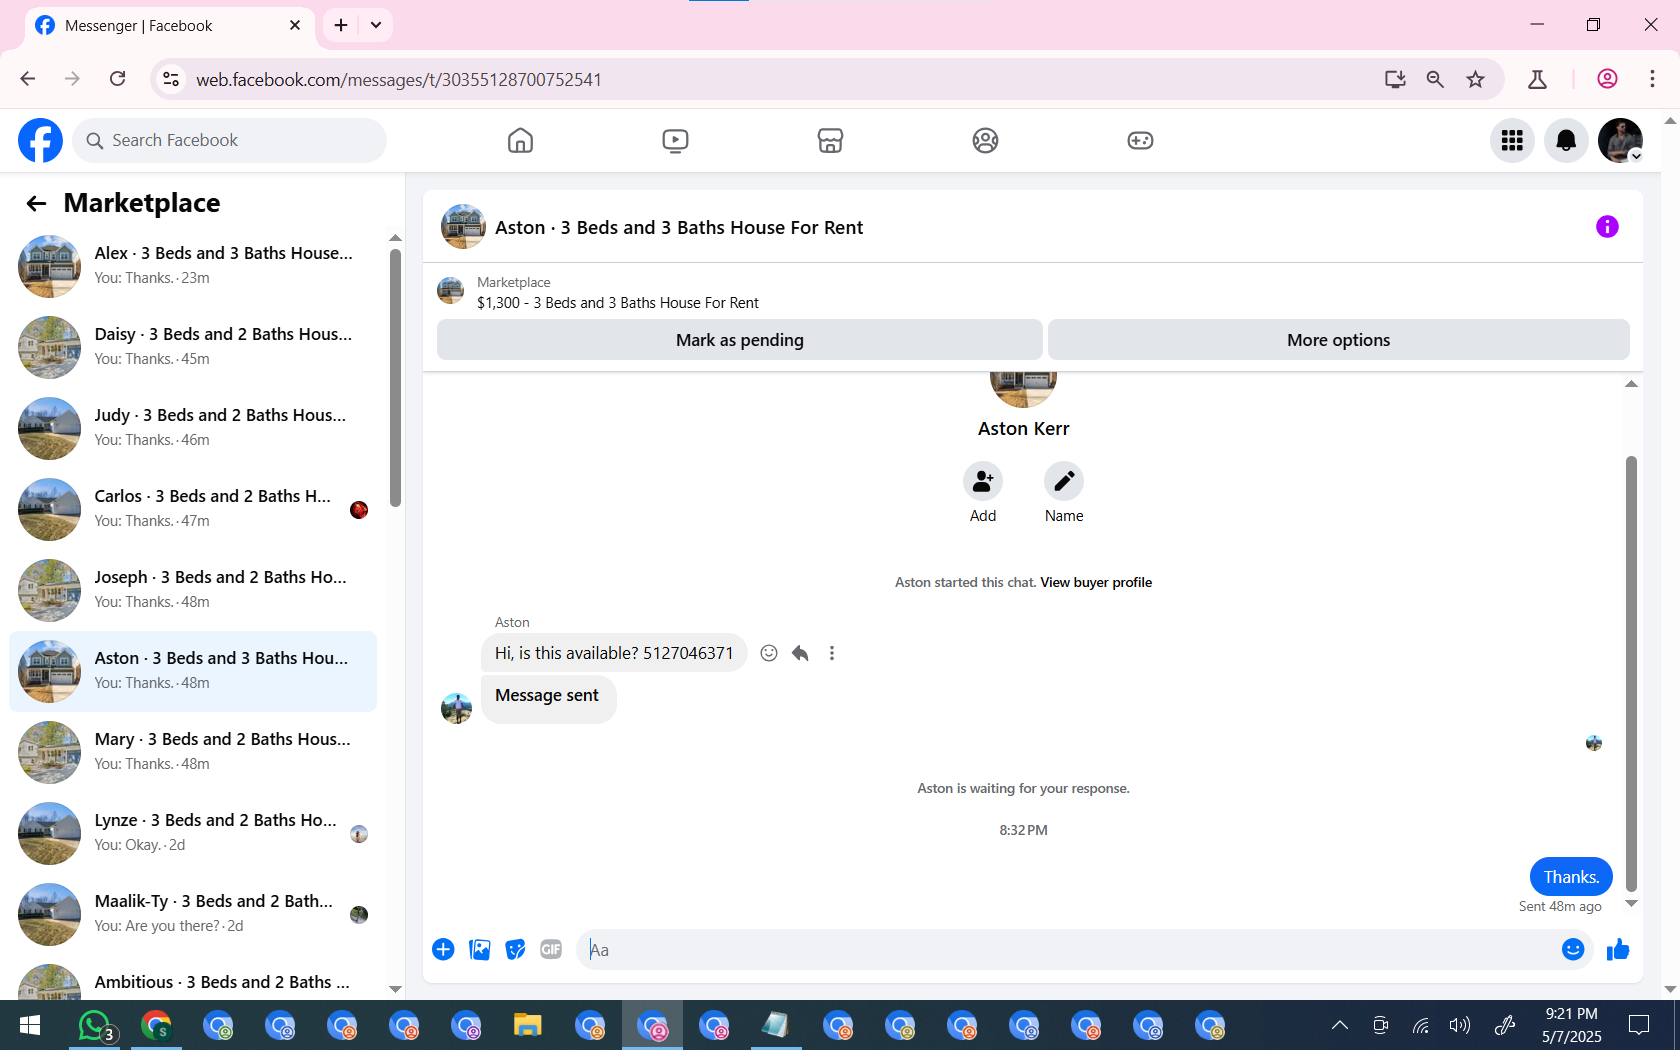Open more actions plus icon in composer

443,950
